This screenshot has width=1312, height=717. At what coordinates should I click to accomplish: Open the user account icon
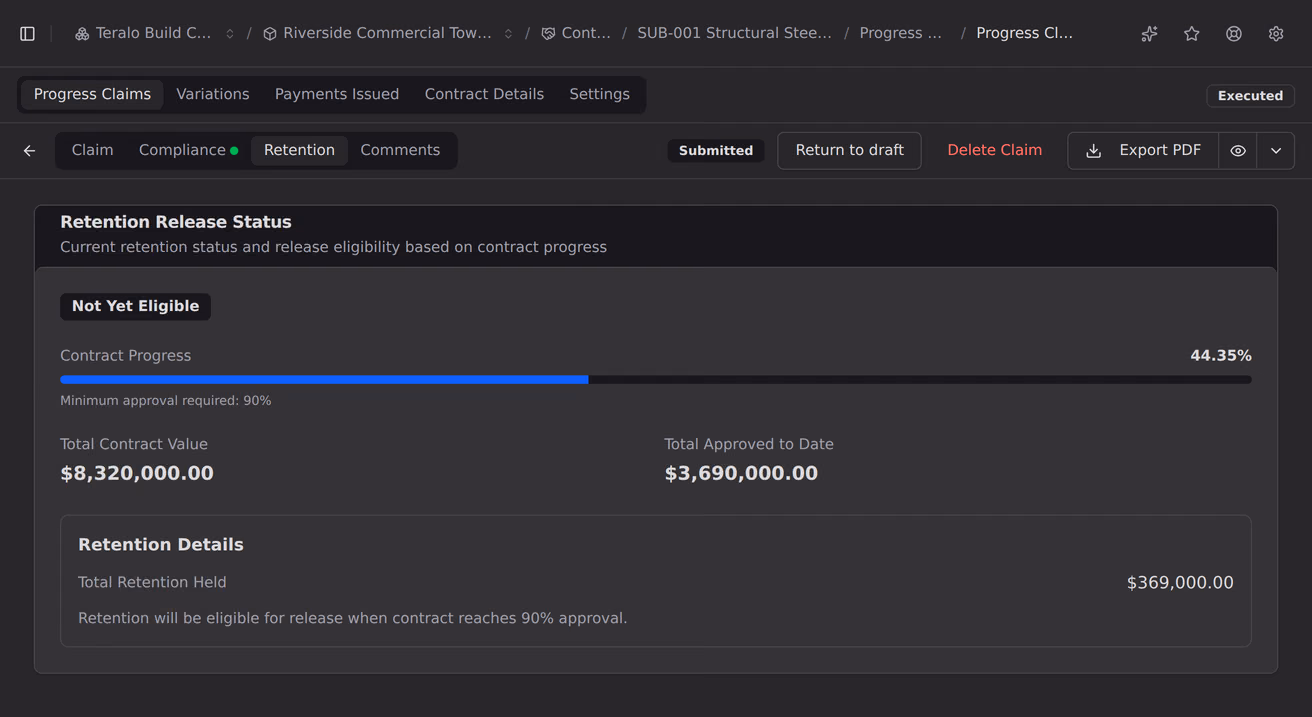tap(1234, 34)
